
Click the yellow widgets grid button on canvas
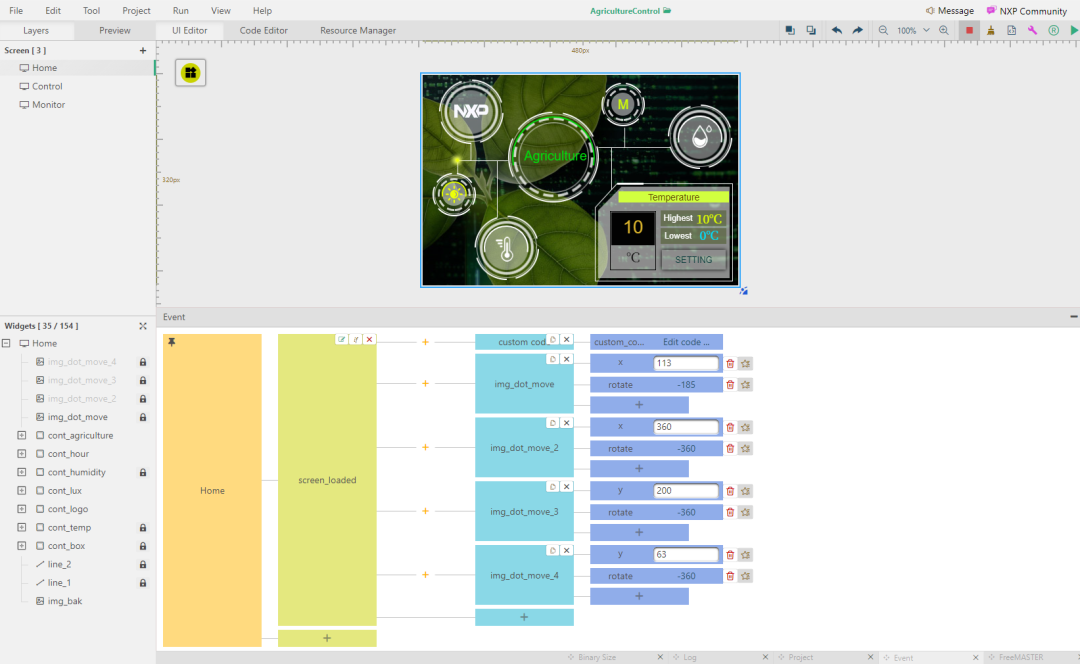(190, 72)
